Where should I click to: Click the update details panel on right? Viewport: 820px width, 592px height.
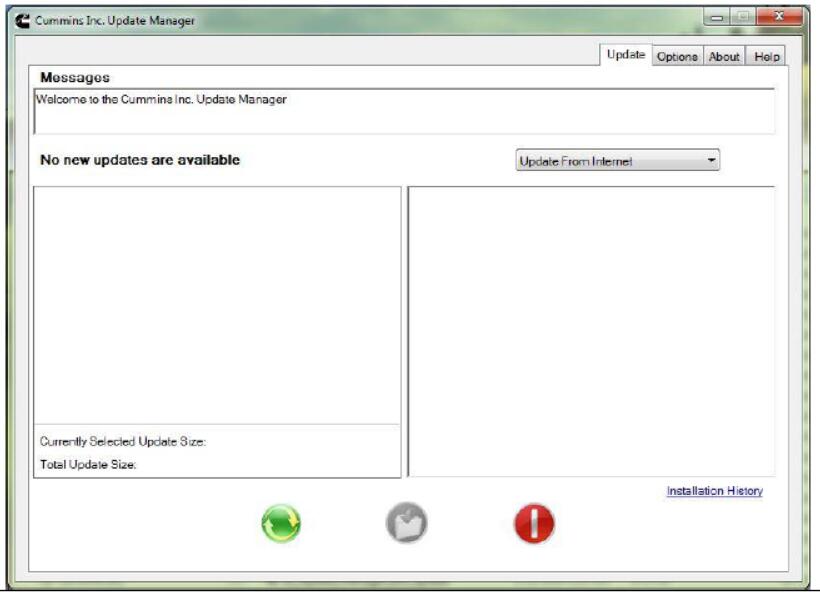click(591, 331)
